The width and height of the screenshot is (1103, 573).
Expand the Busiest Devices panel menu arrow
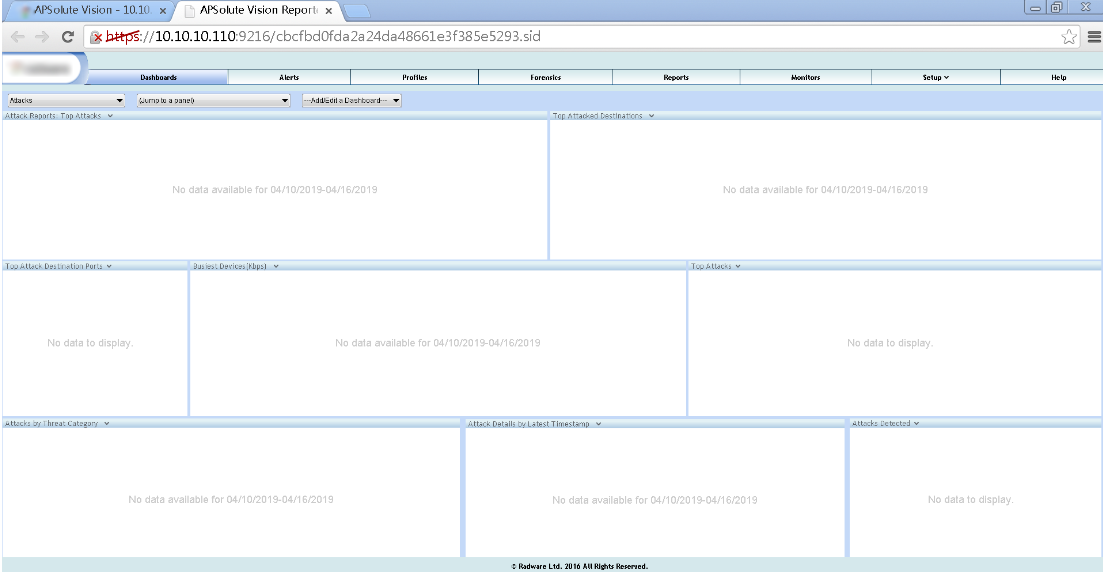pyautogui.click(x=275, y=267)
